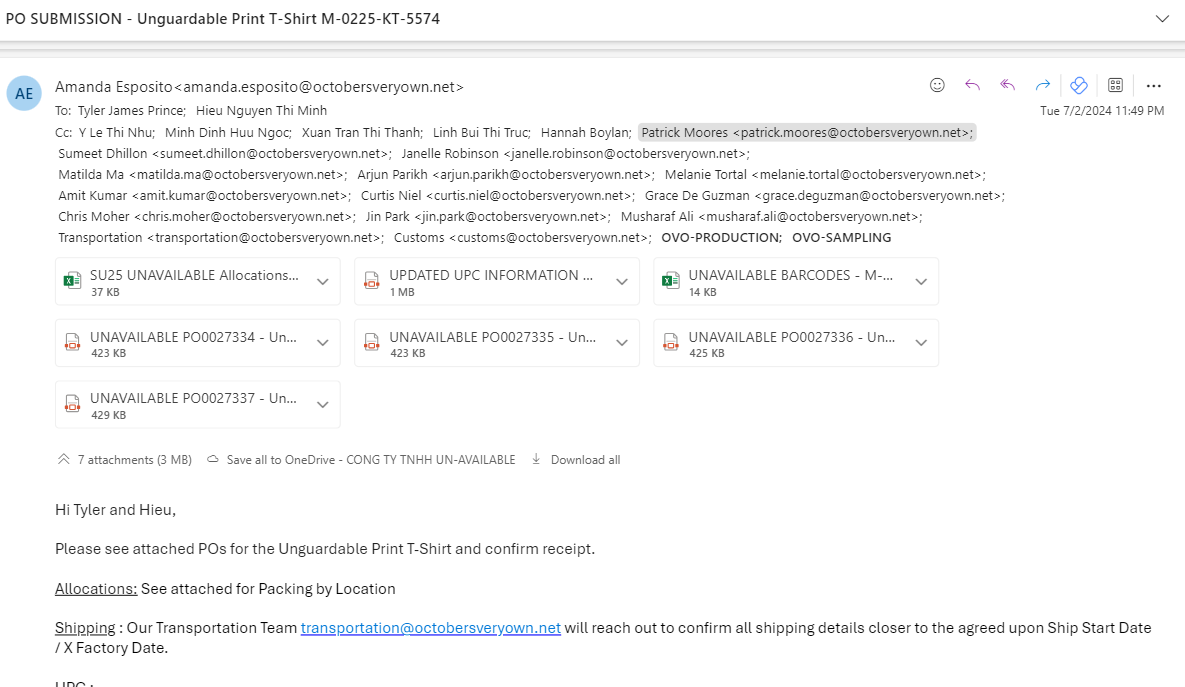Reply to Amanda's email
Screen dimensions: 1185x687
click(x=973, y=85)
